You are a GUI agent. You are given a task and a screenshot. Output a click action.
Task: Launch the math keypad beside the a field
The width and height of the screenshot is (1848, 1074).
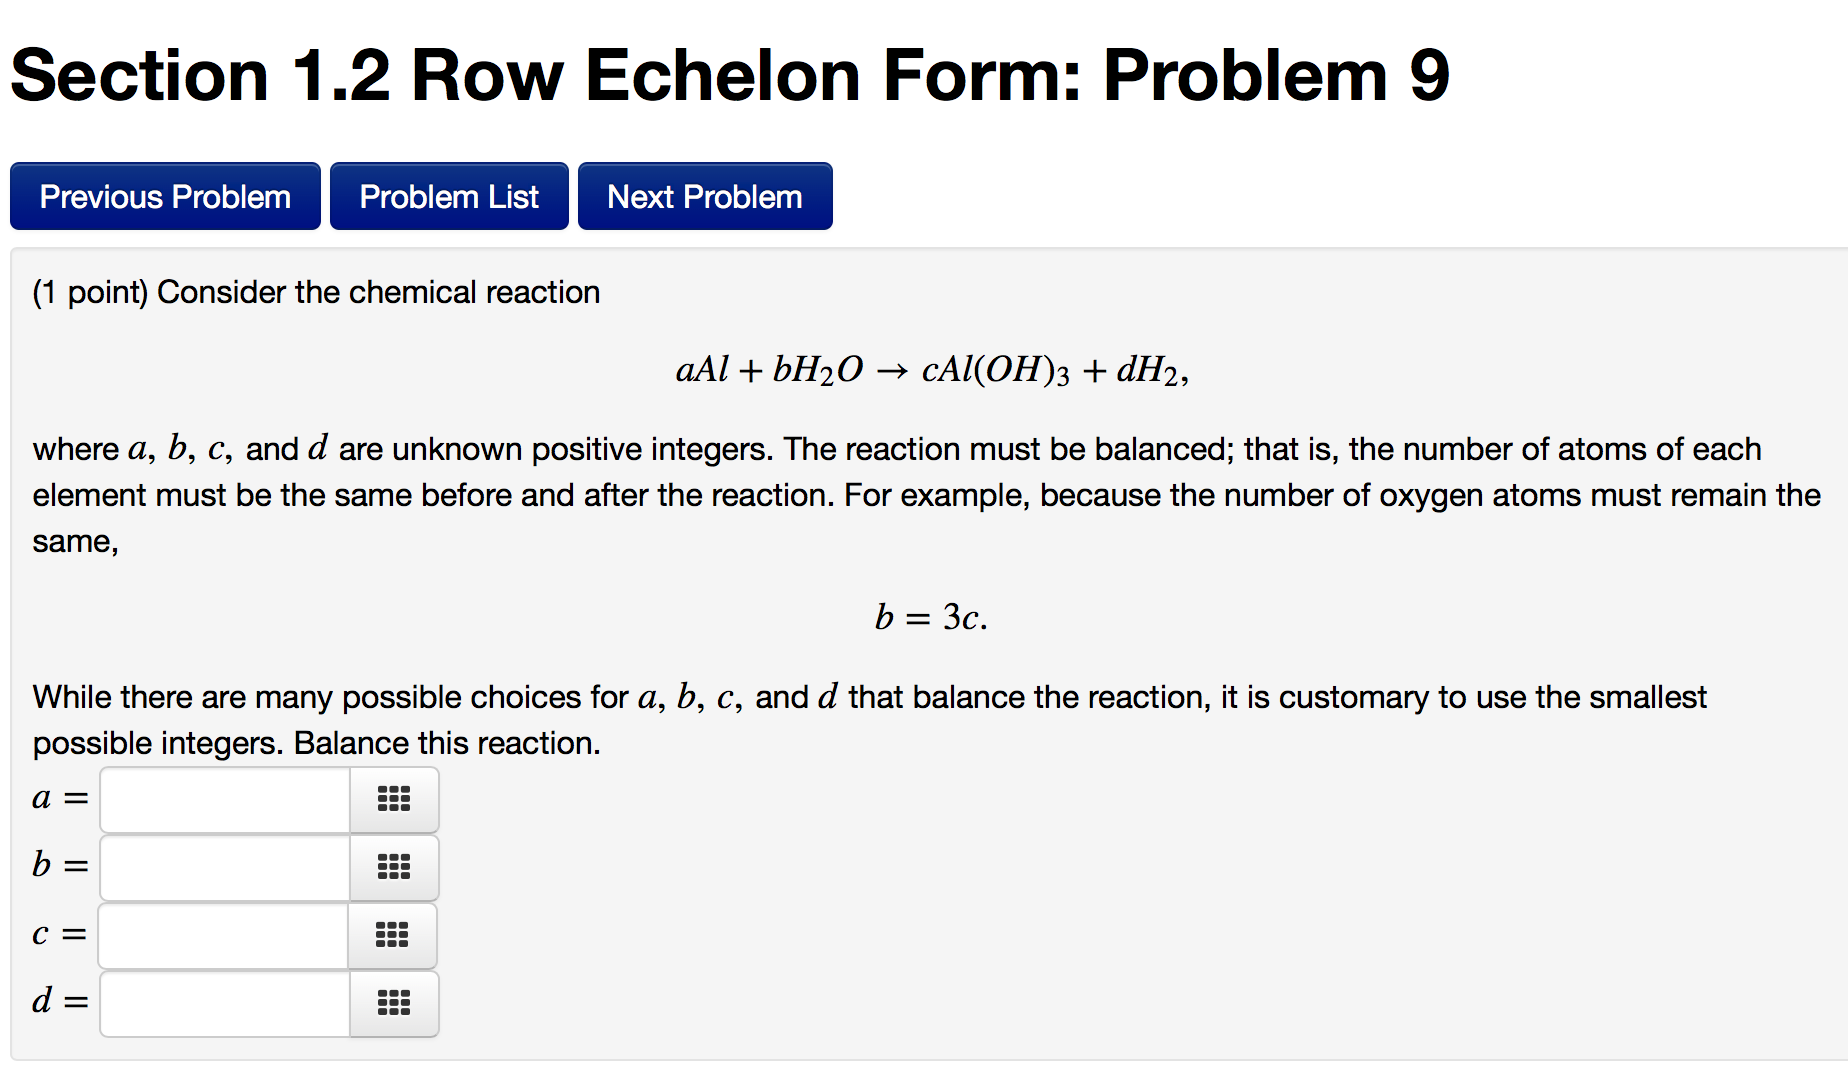(393, 799)
